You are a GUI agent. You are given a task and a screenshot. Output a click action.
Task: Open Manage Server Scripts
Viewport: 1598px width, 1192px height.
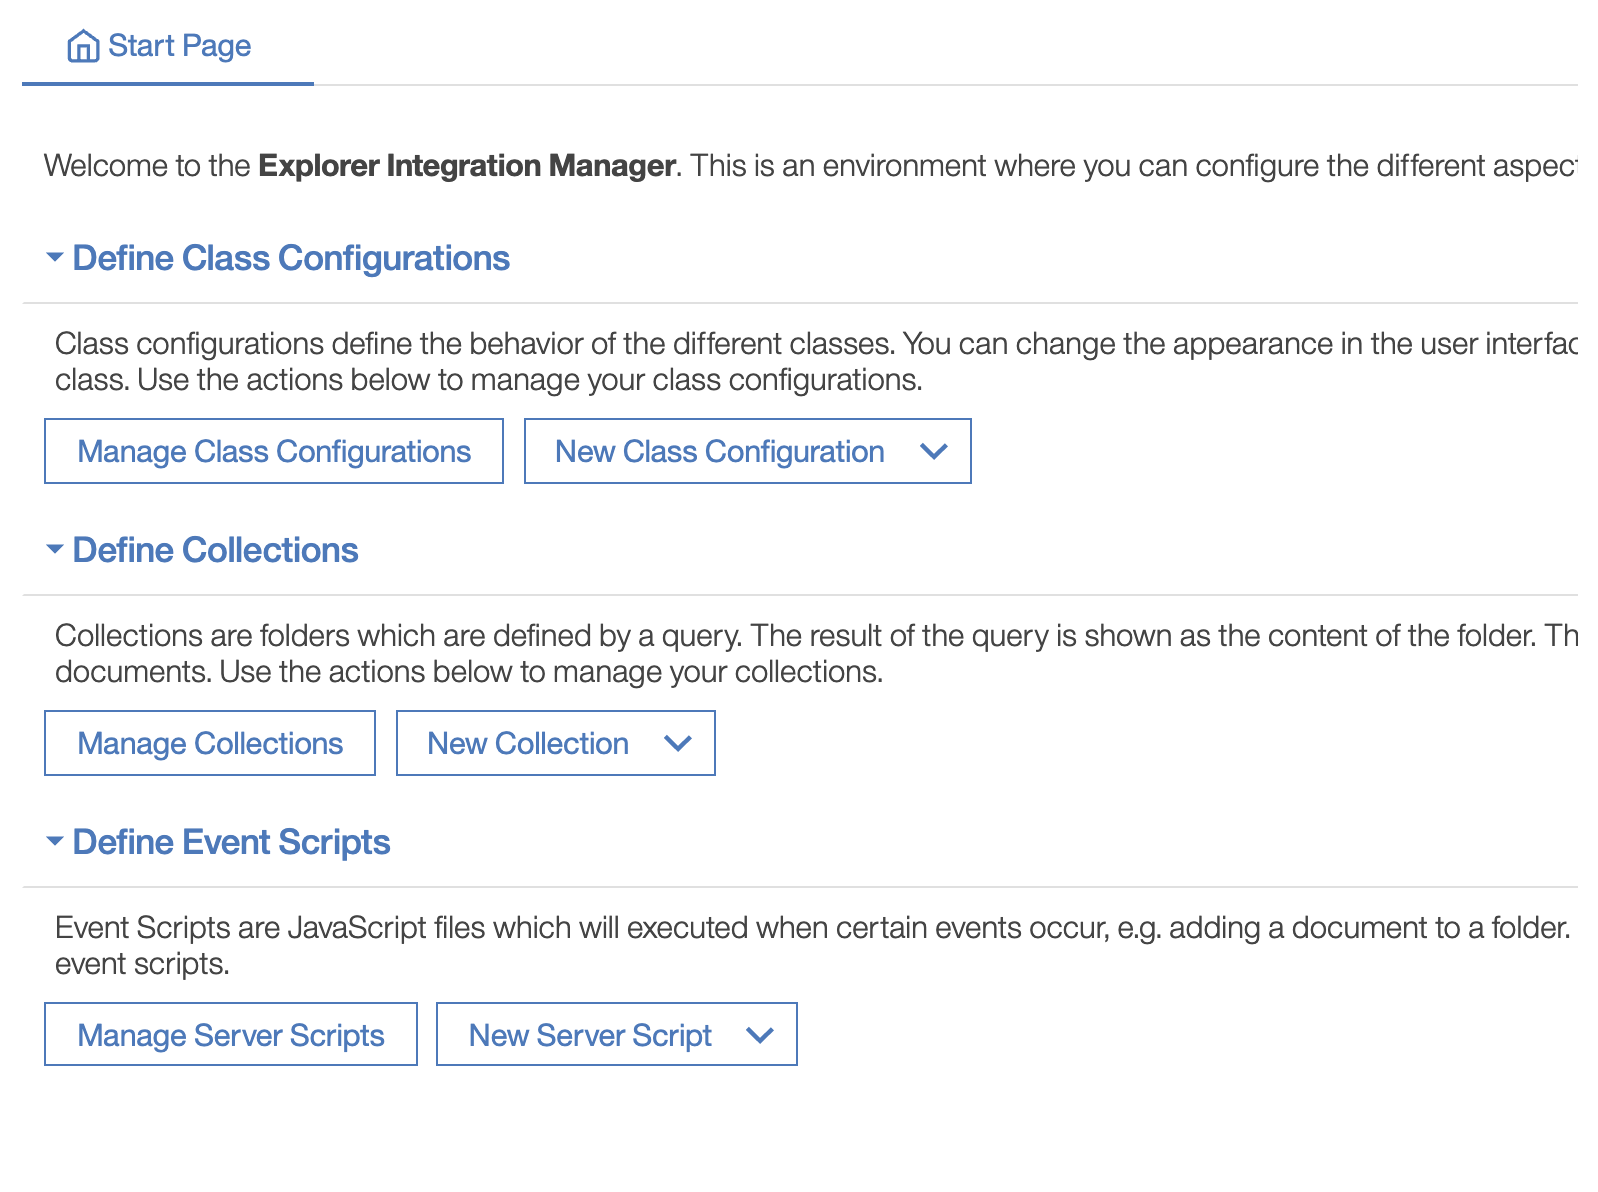(x=231, y=1035)
